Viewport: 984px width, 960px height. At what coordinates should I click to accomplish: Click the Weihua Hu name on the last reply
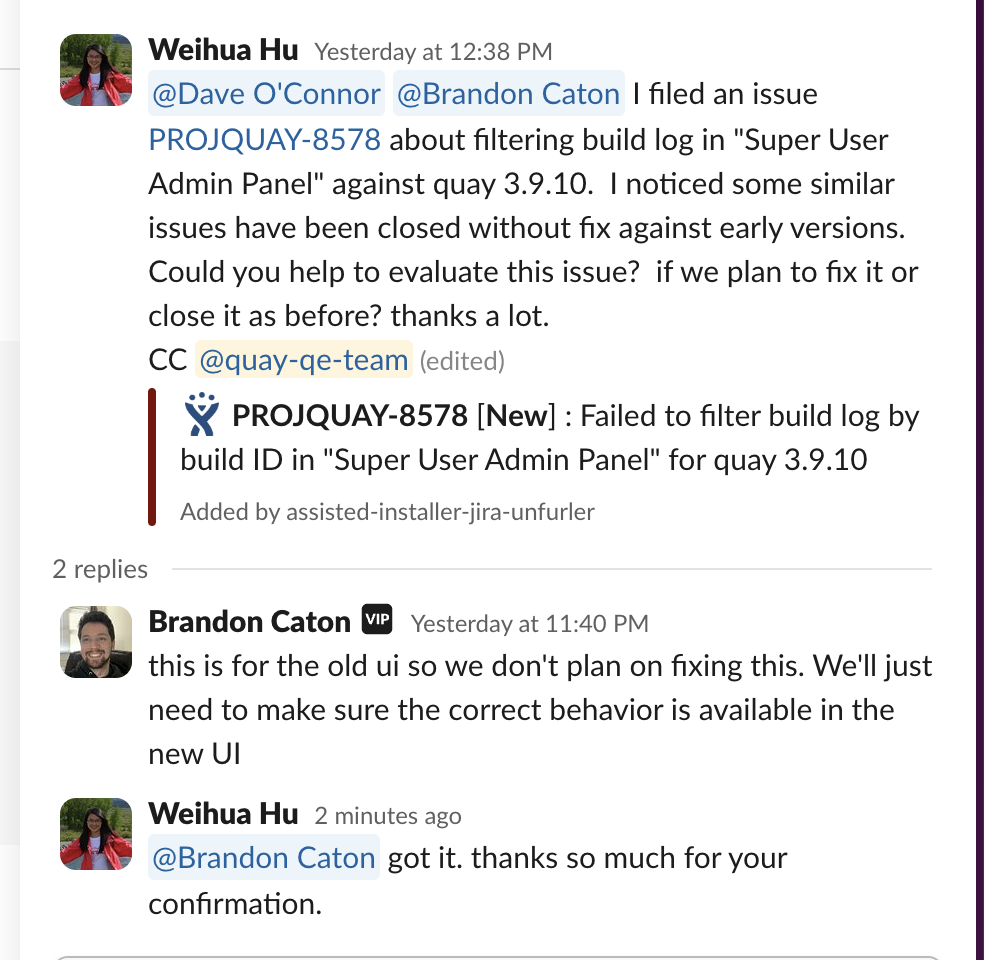point(223,814)
